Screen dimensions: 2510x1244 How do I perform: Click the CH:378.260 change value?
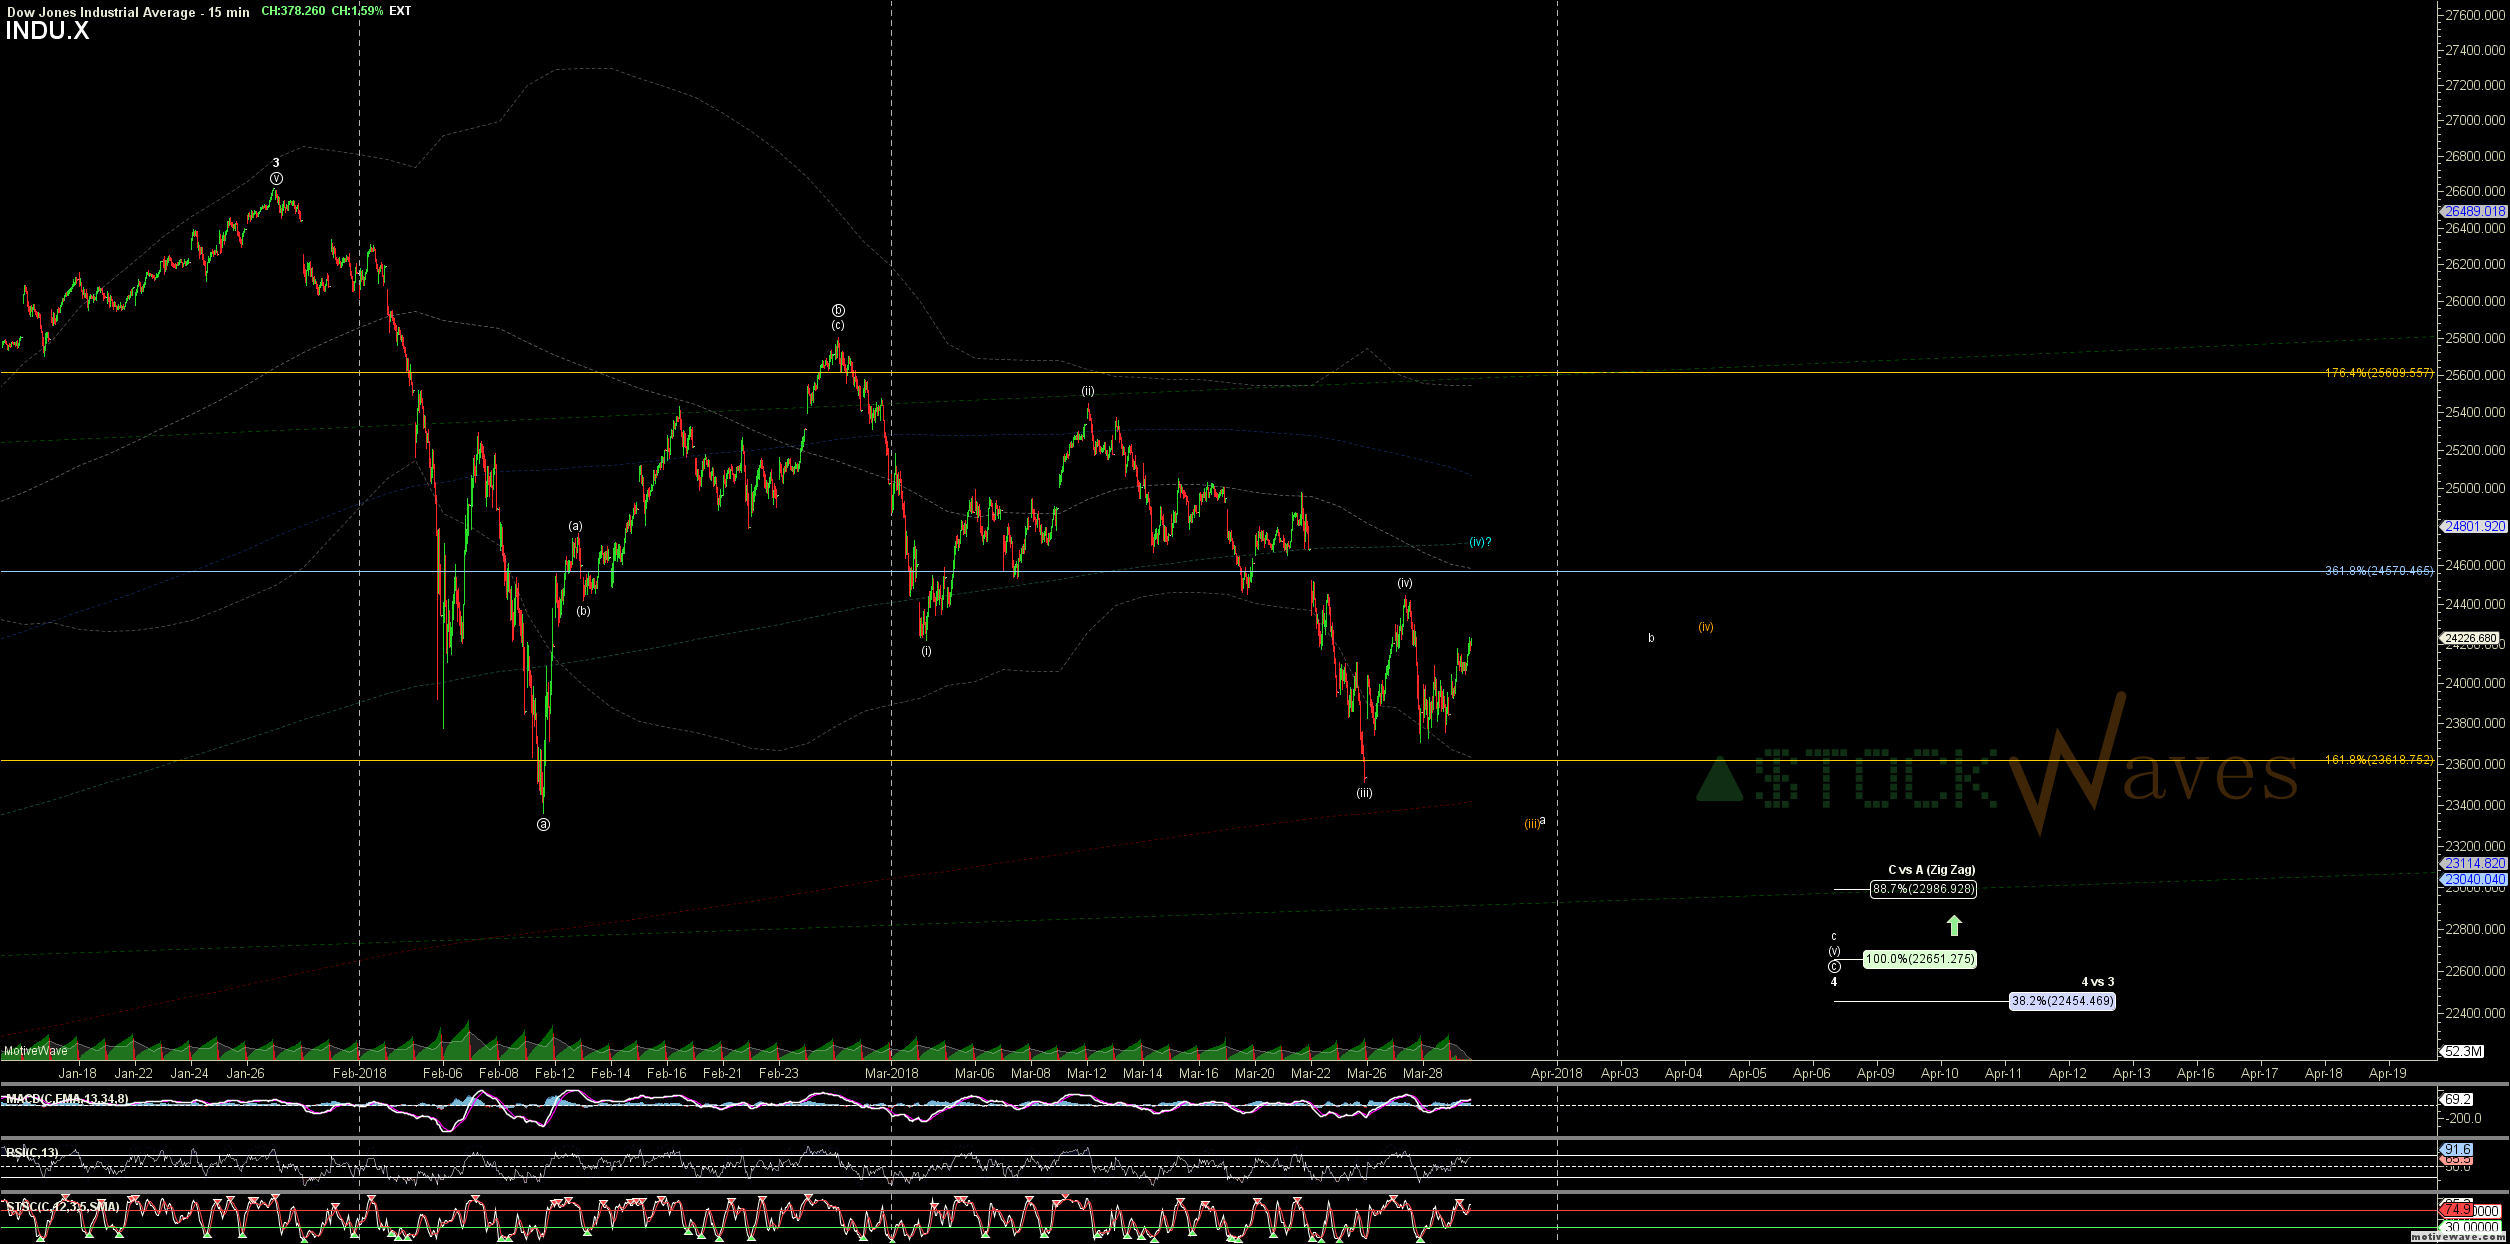[293, 11]
